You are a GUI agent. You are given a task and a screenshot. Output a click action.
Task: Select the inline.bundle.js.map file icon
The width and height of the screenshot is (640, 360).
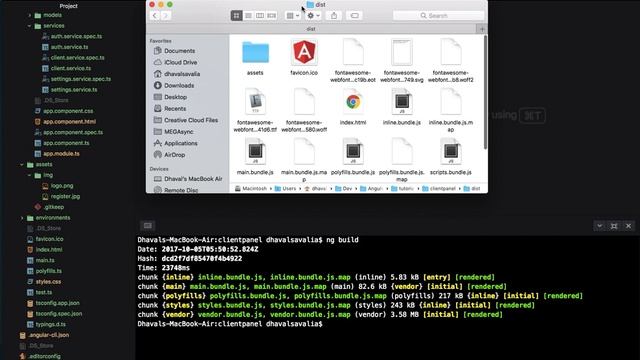pyautogui.click(x=451, y=102)
